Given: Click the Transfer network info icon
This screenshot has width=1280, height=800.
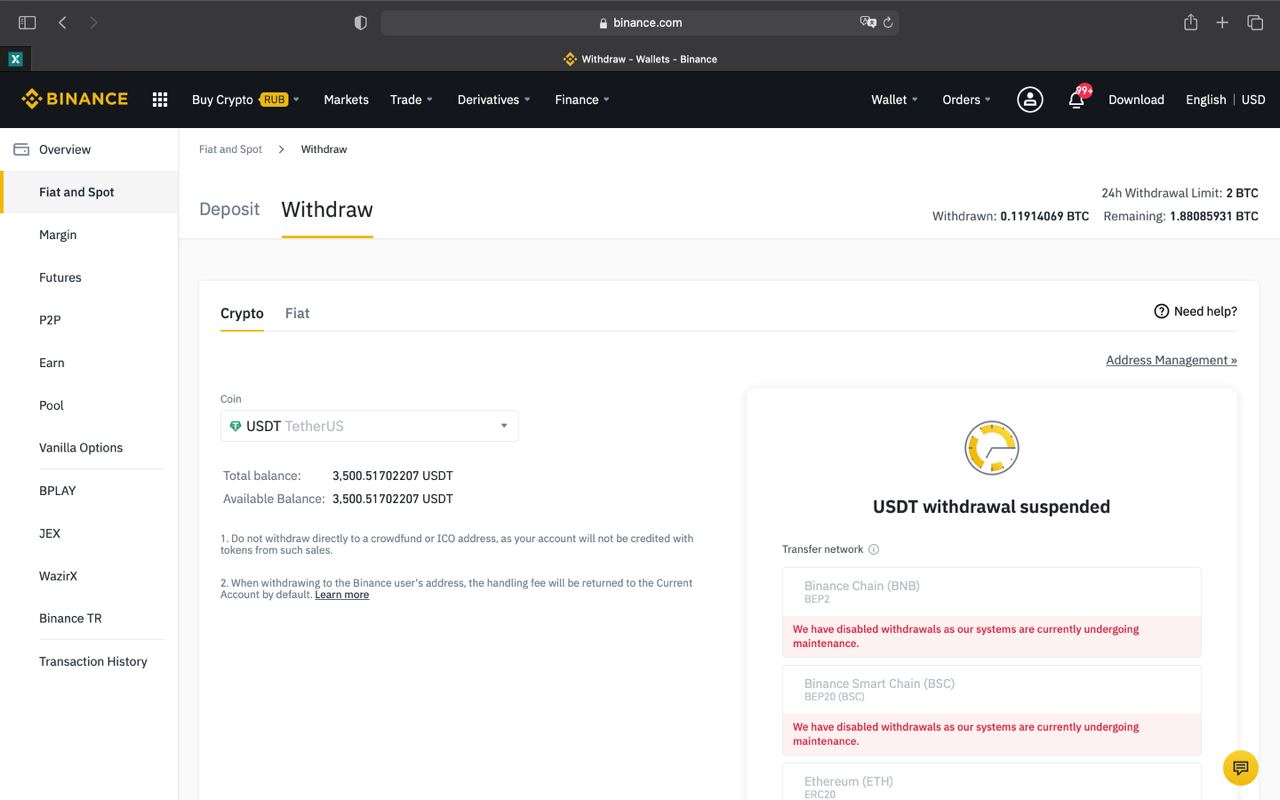Looking at the screenshot, I should coord(873,549).
